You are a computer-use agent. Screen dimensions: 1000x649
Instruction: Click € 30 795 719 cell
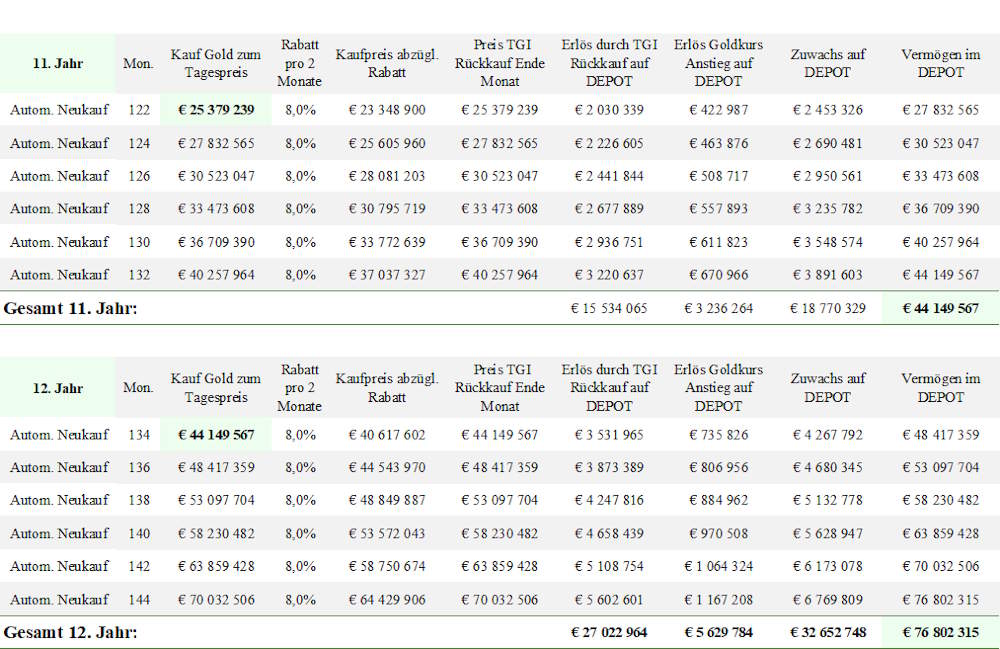click(387, 208)
